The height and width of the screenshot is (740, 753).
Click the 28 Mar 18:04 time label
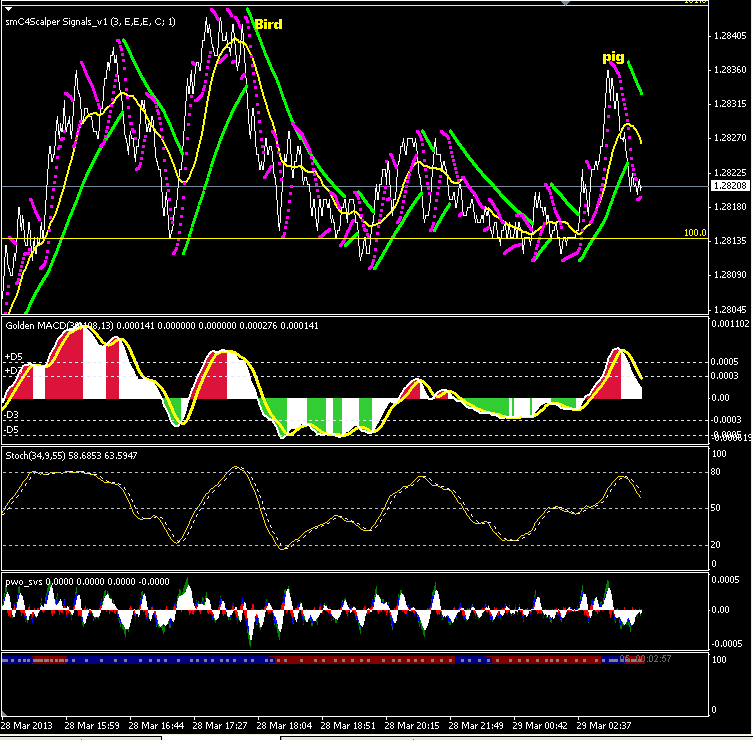point(284,726)
